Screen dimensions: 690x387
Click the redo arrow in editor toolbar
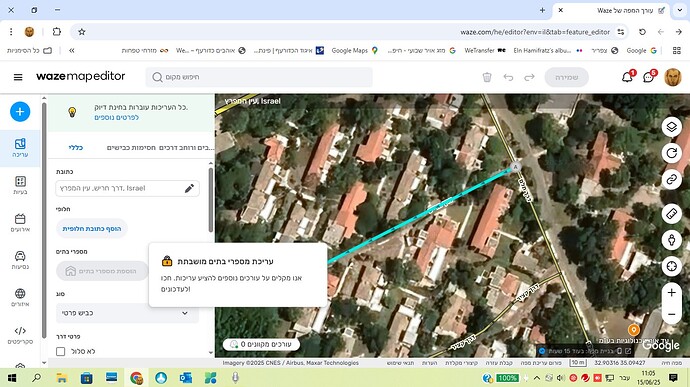[529, 77]
